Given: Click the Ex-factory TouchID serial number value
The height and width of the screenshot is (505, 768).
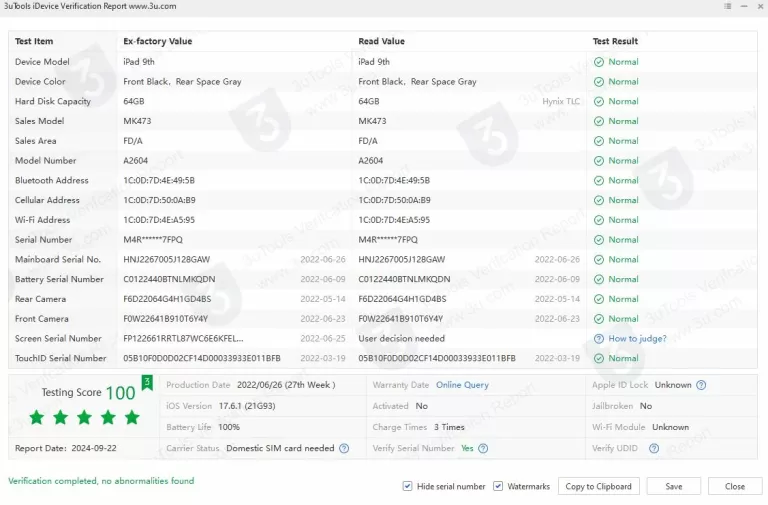Looking at the screenshot, I should [x=202, y=358].
